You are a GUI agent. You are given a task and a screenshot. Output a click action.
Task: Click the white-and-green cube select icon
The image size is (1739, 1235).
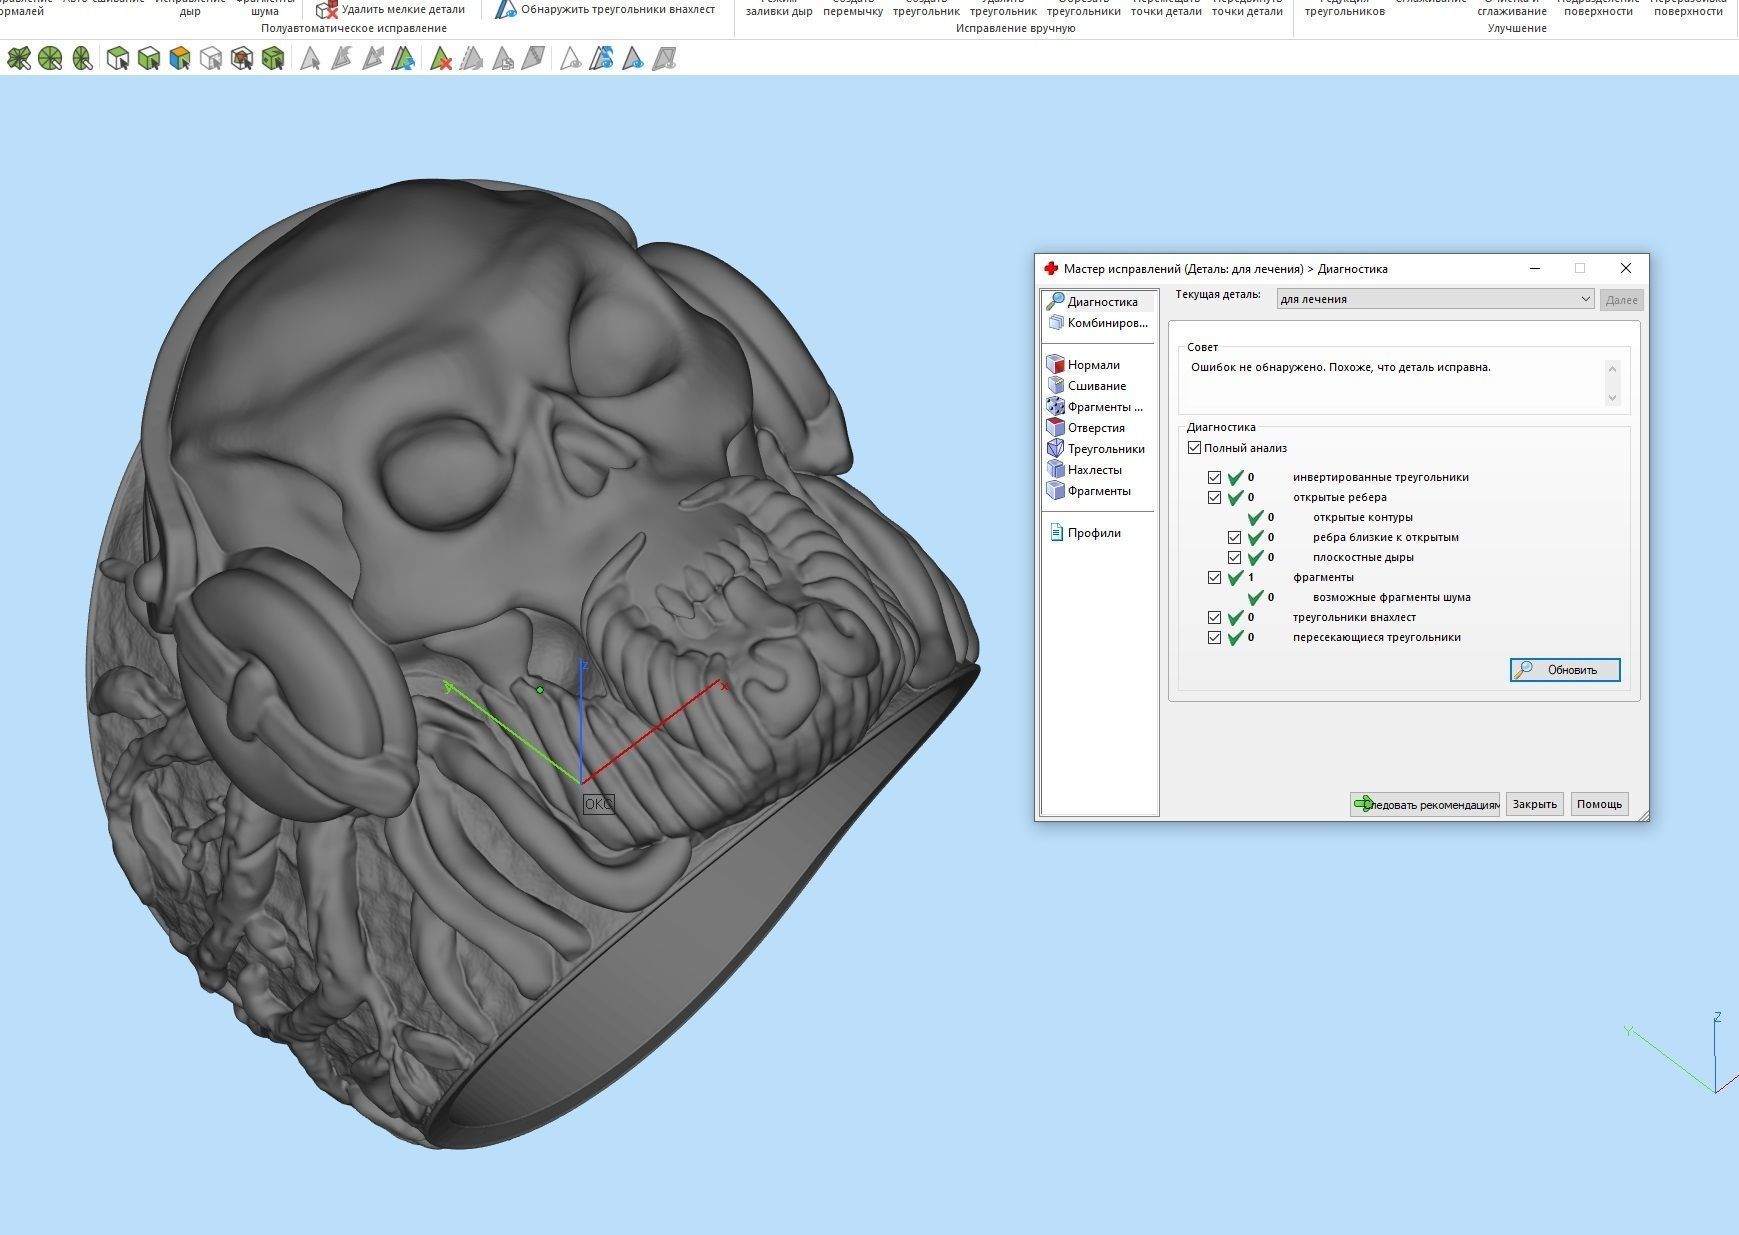click(117, 59)
